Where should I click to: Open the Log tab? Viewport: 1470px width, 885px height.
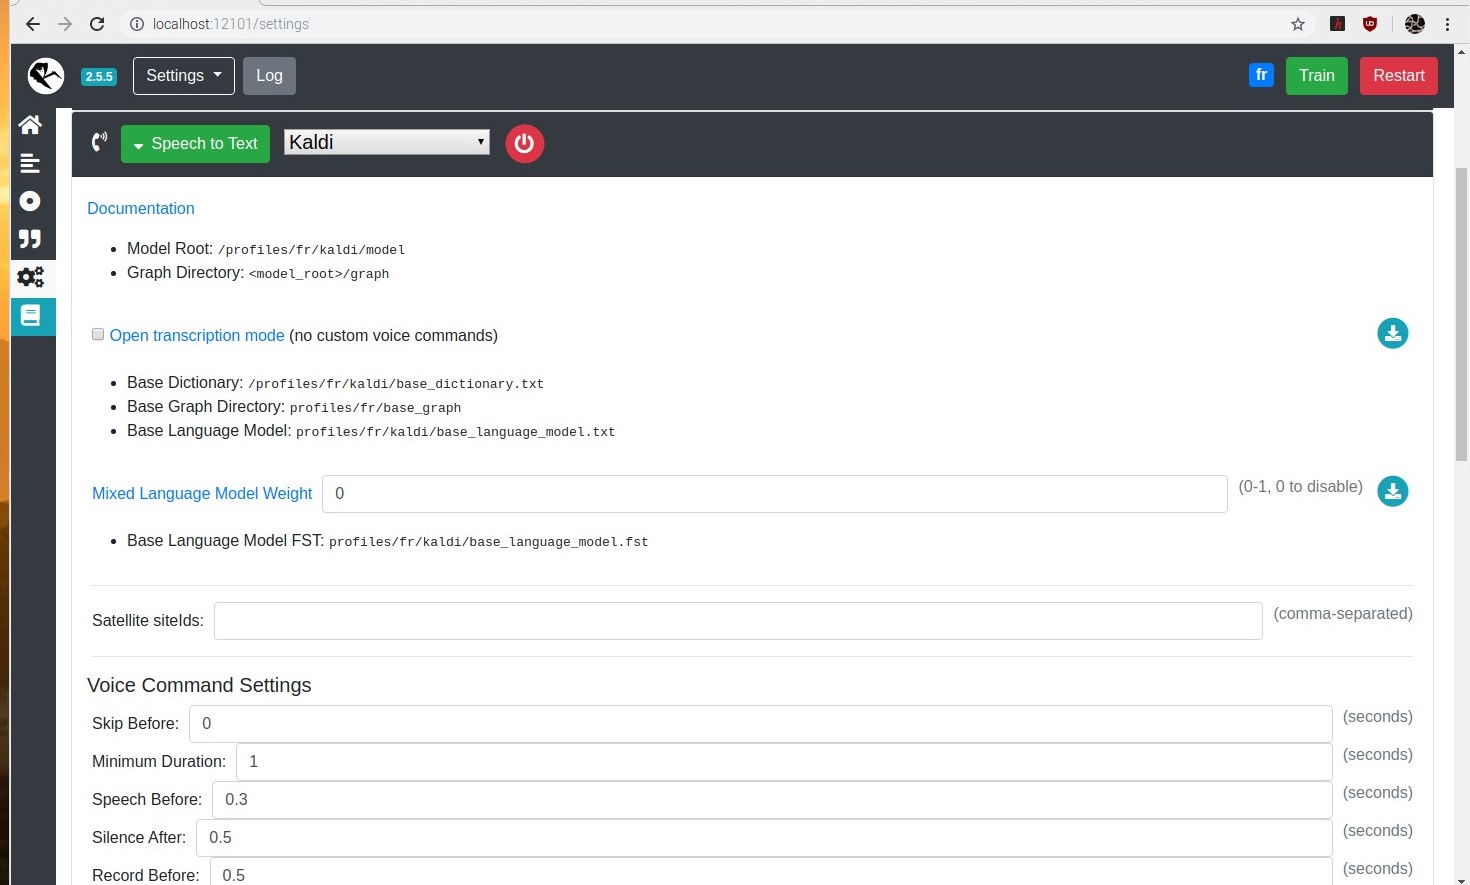[269, 76]
